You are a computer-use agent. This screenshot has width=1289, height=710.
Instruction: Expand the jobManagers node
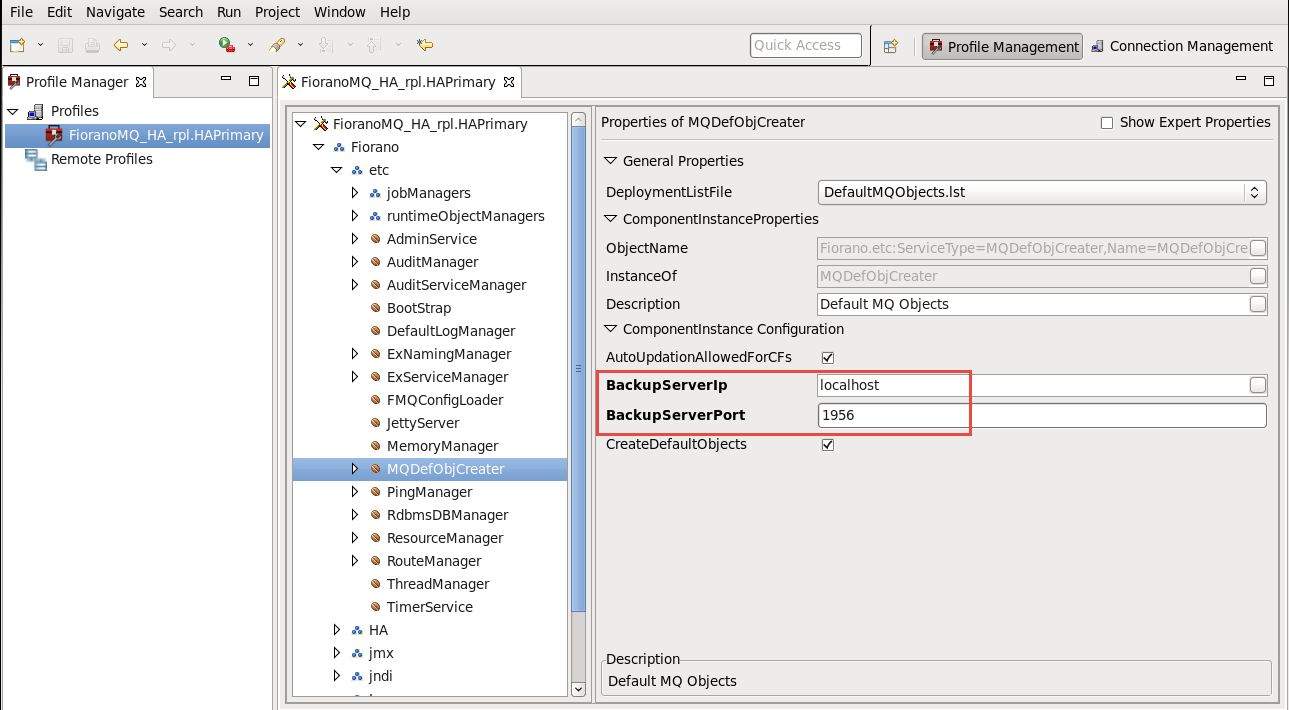[x=354, y=193]
